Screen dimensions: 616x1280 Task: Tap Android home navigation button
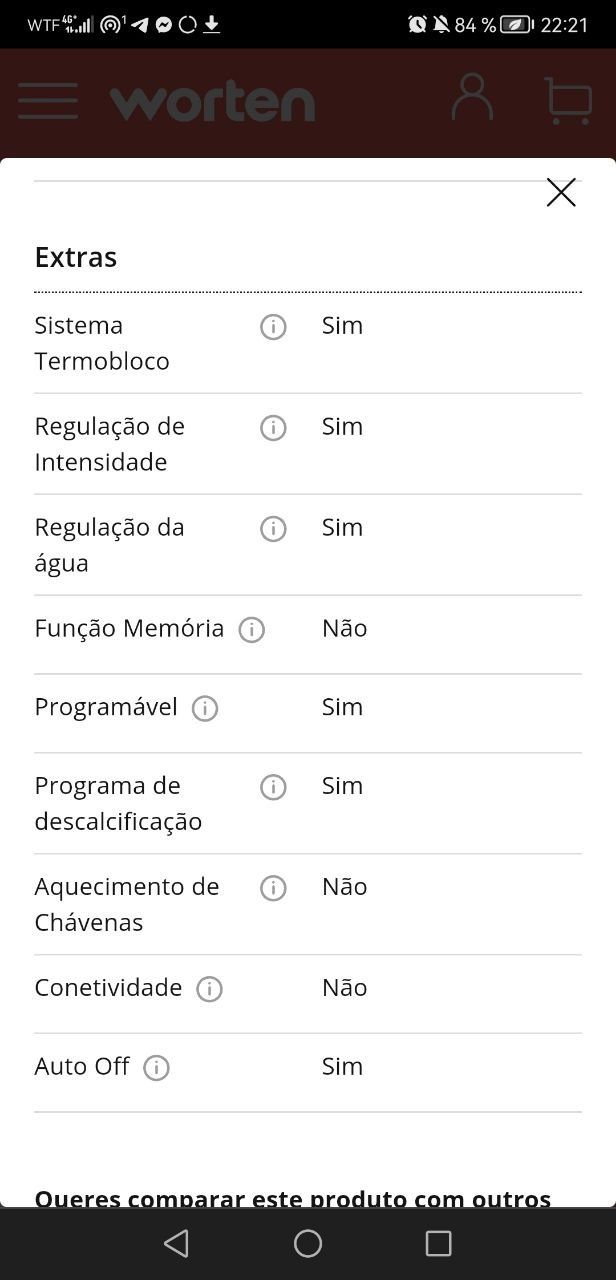[x=308, y=1243]
